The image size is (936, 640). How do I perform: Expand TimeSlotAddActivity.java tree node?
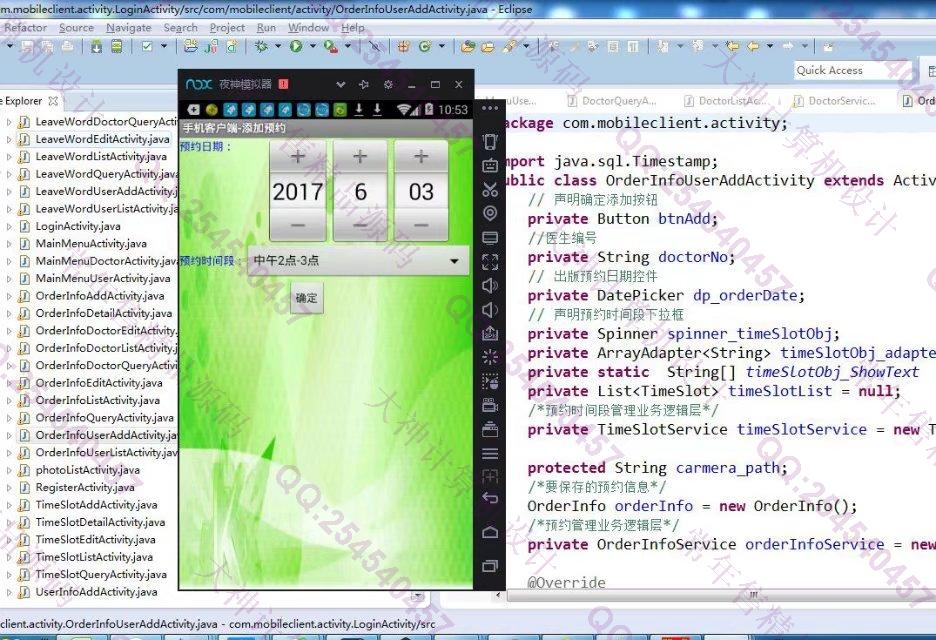click(9, 505)
